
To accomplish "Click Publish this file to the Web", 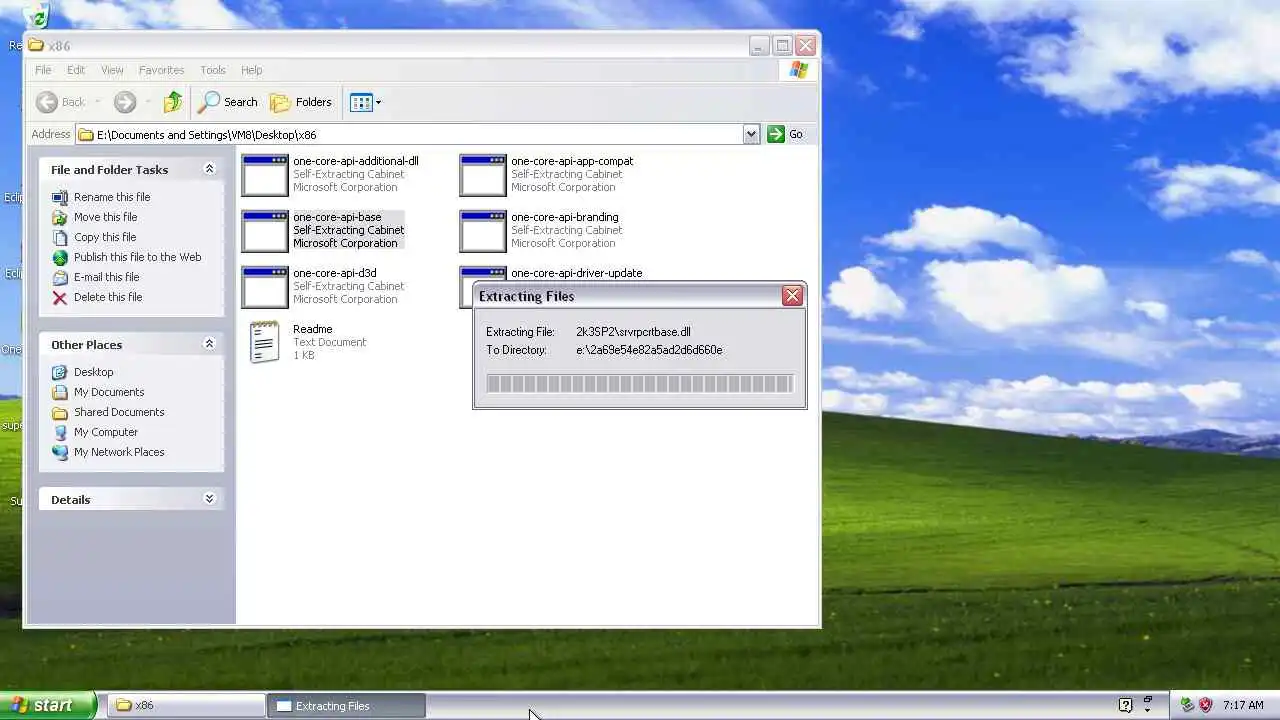I will 137,257.
